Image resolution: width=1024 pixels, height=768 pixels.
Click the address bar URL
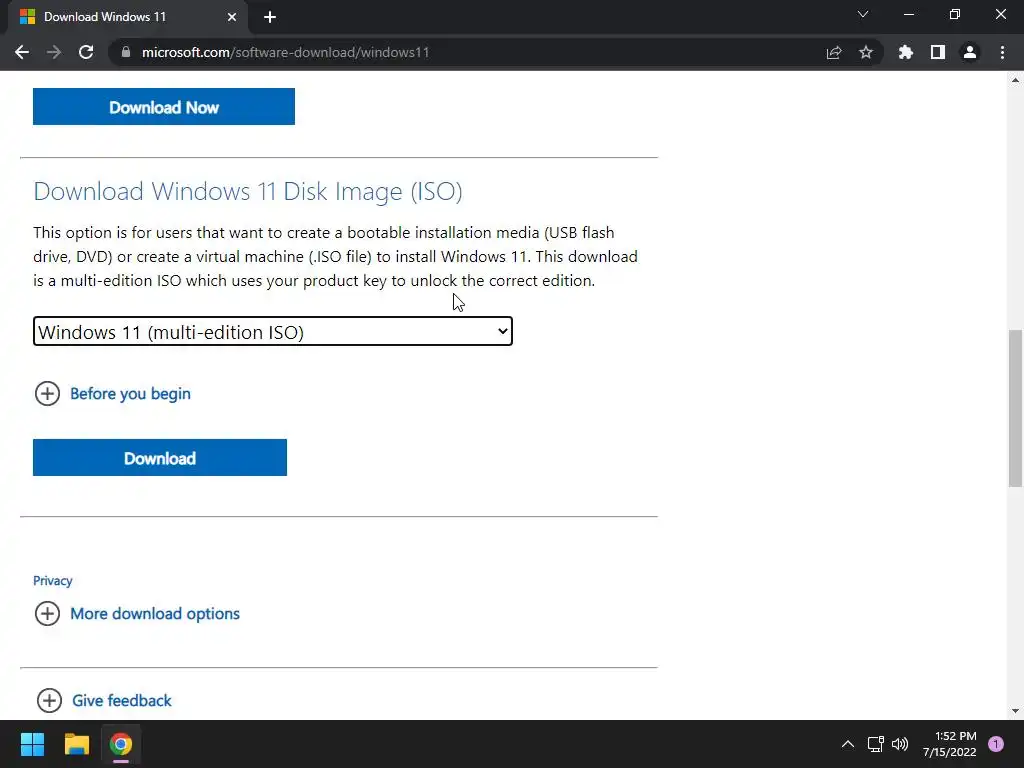(x=285, y=52)
